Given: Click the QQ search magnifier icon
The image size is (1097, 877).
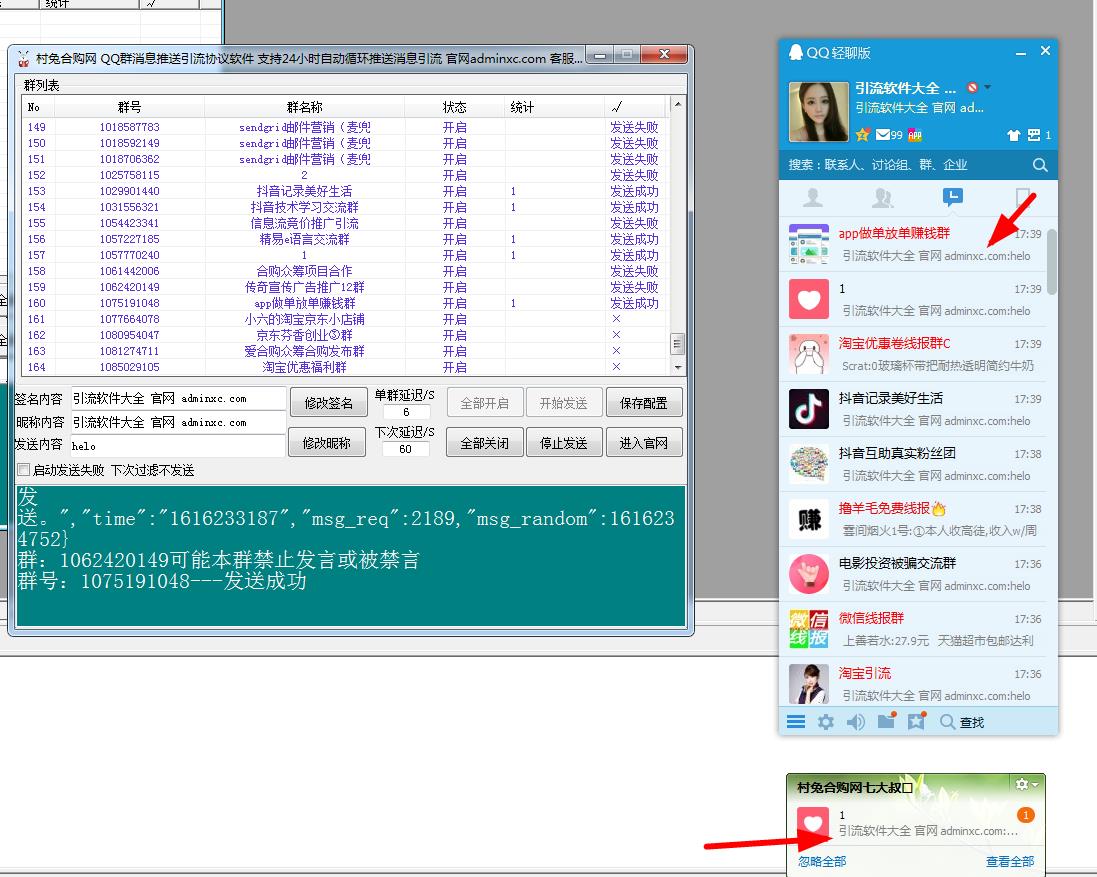Looking at the screenshot, I should pos(1040,165).
